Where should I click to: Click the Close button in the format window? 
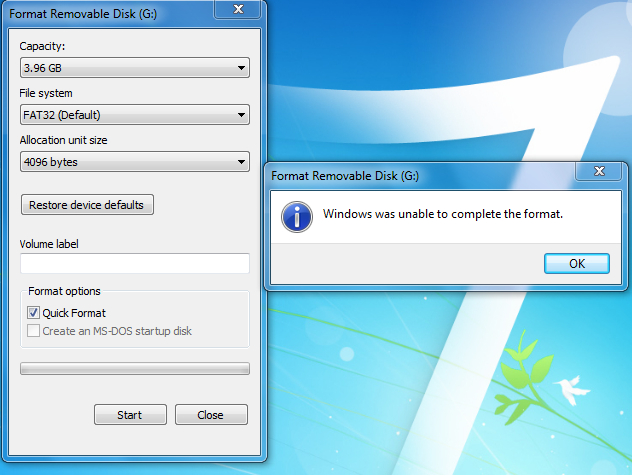211,415
